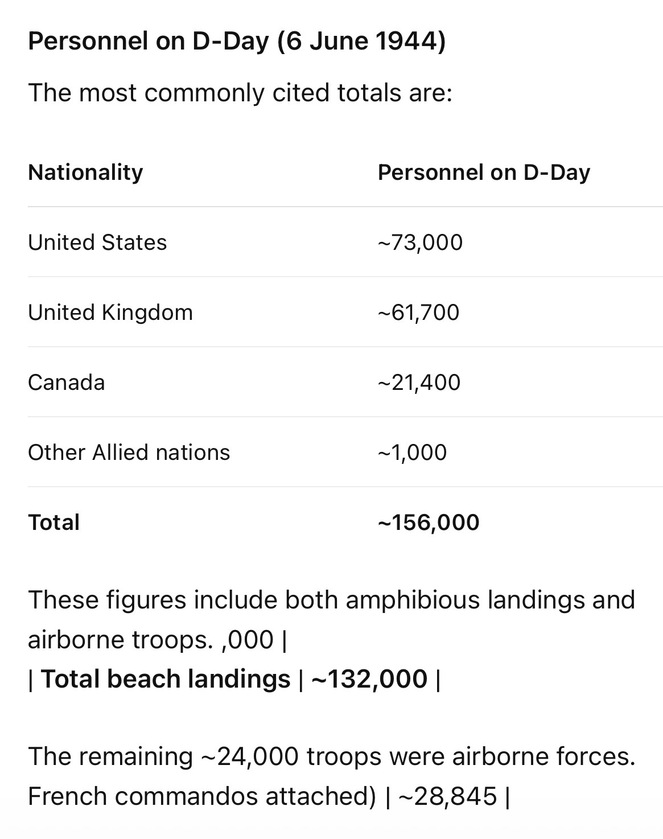Click the most commonly cited totals line
Image resolution: width=663 pixels, height=839 pixels.
tap(240, 93)
